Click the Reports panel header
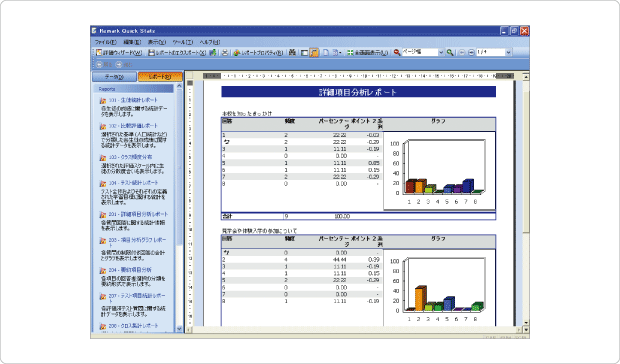Viewport: 620px width, 364px height. [134, 89]
